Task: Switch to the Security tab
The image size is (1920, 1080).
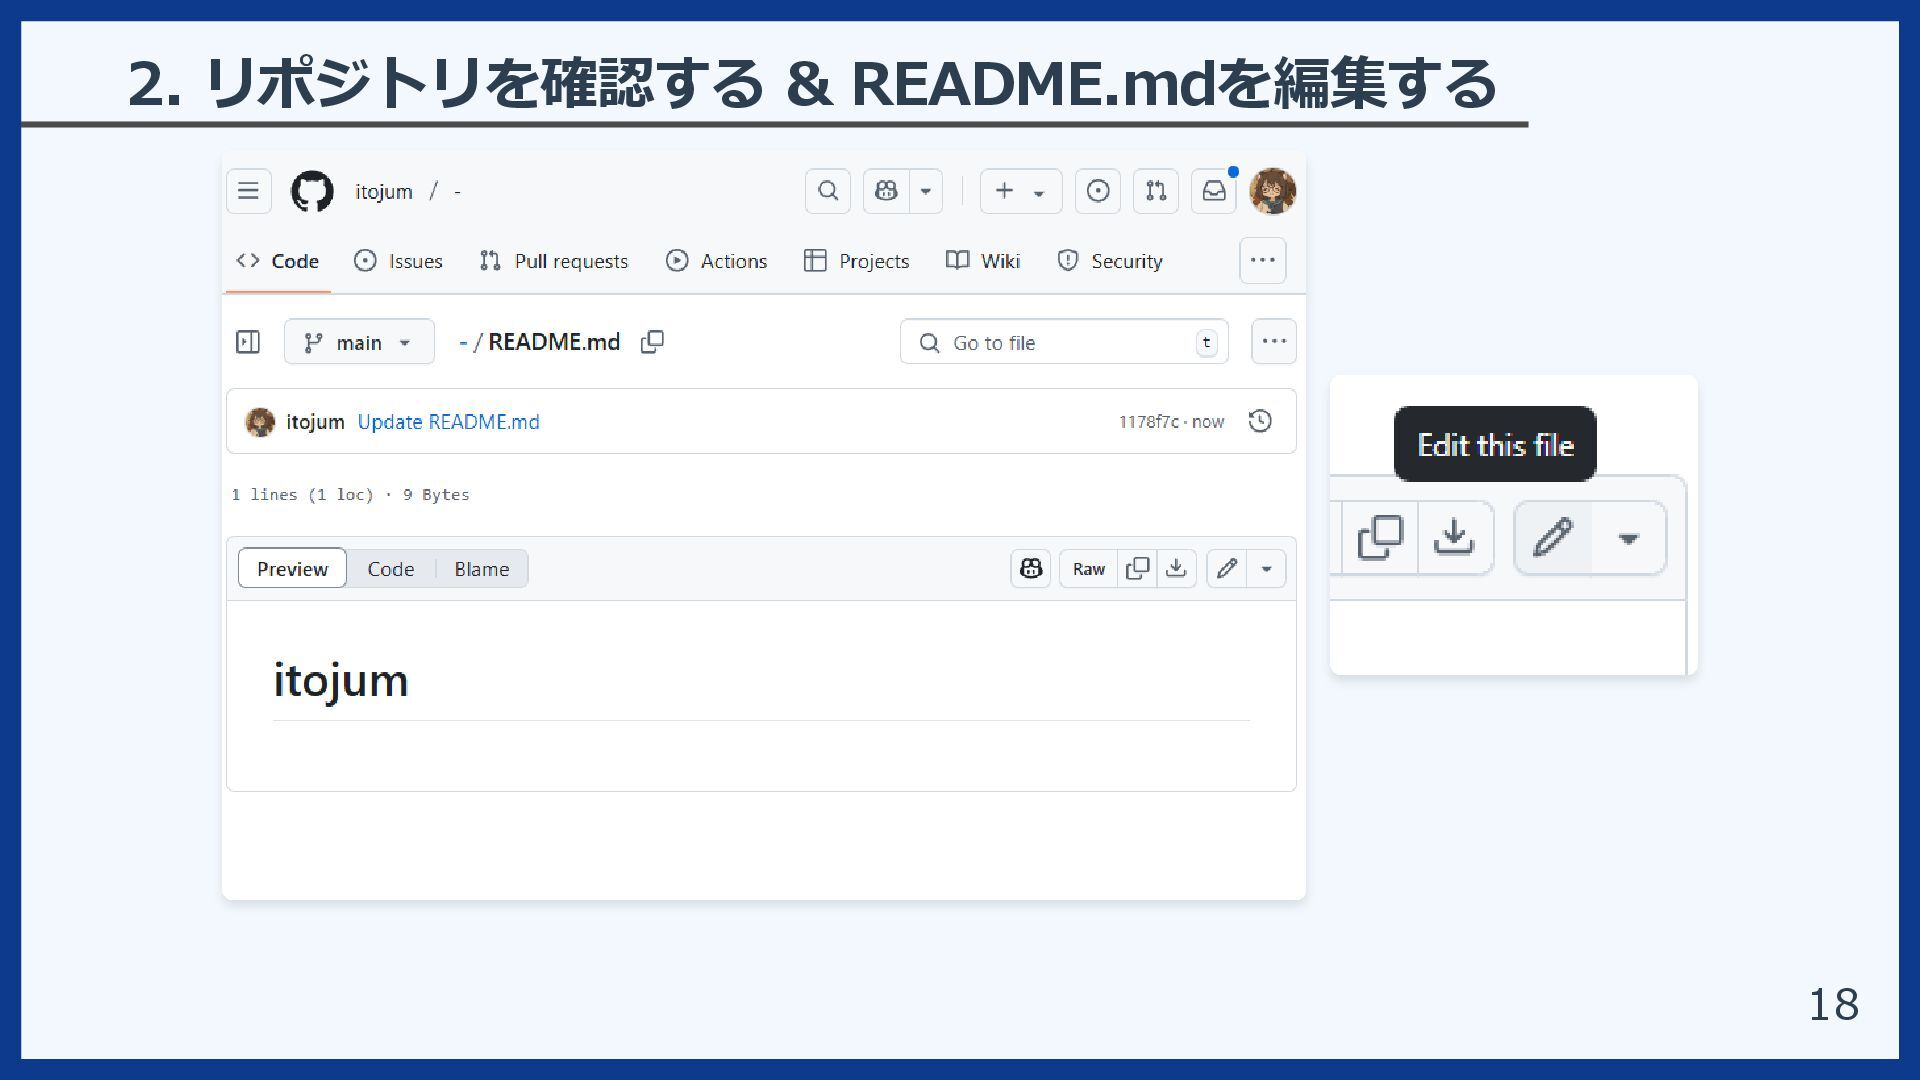Action: pos(1110,261)
